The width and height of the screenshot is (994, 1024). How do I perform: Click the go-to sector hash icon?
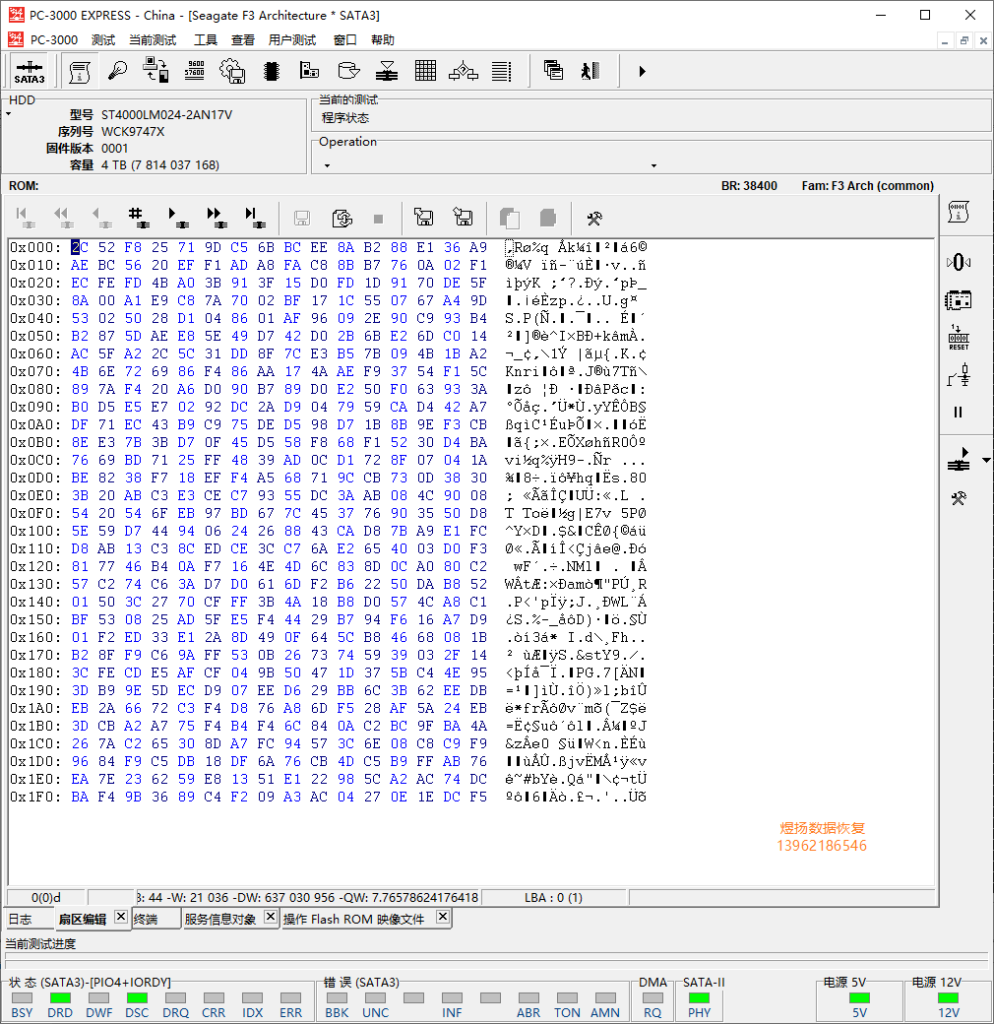tap(137, 217)
